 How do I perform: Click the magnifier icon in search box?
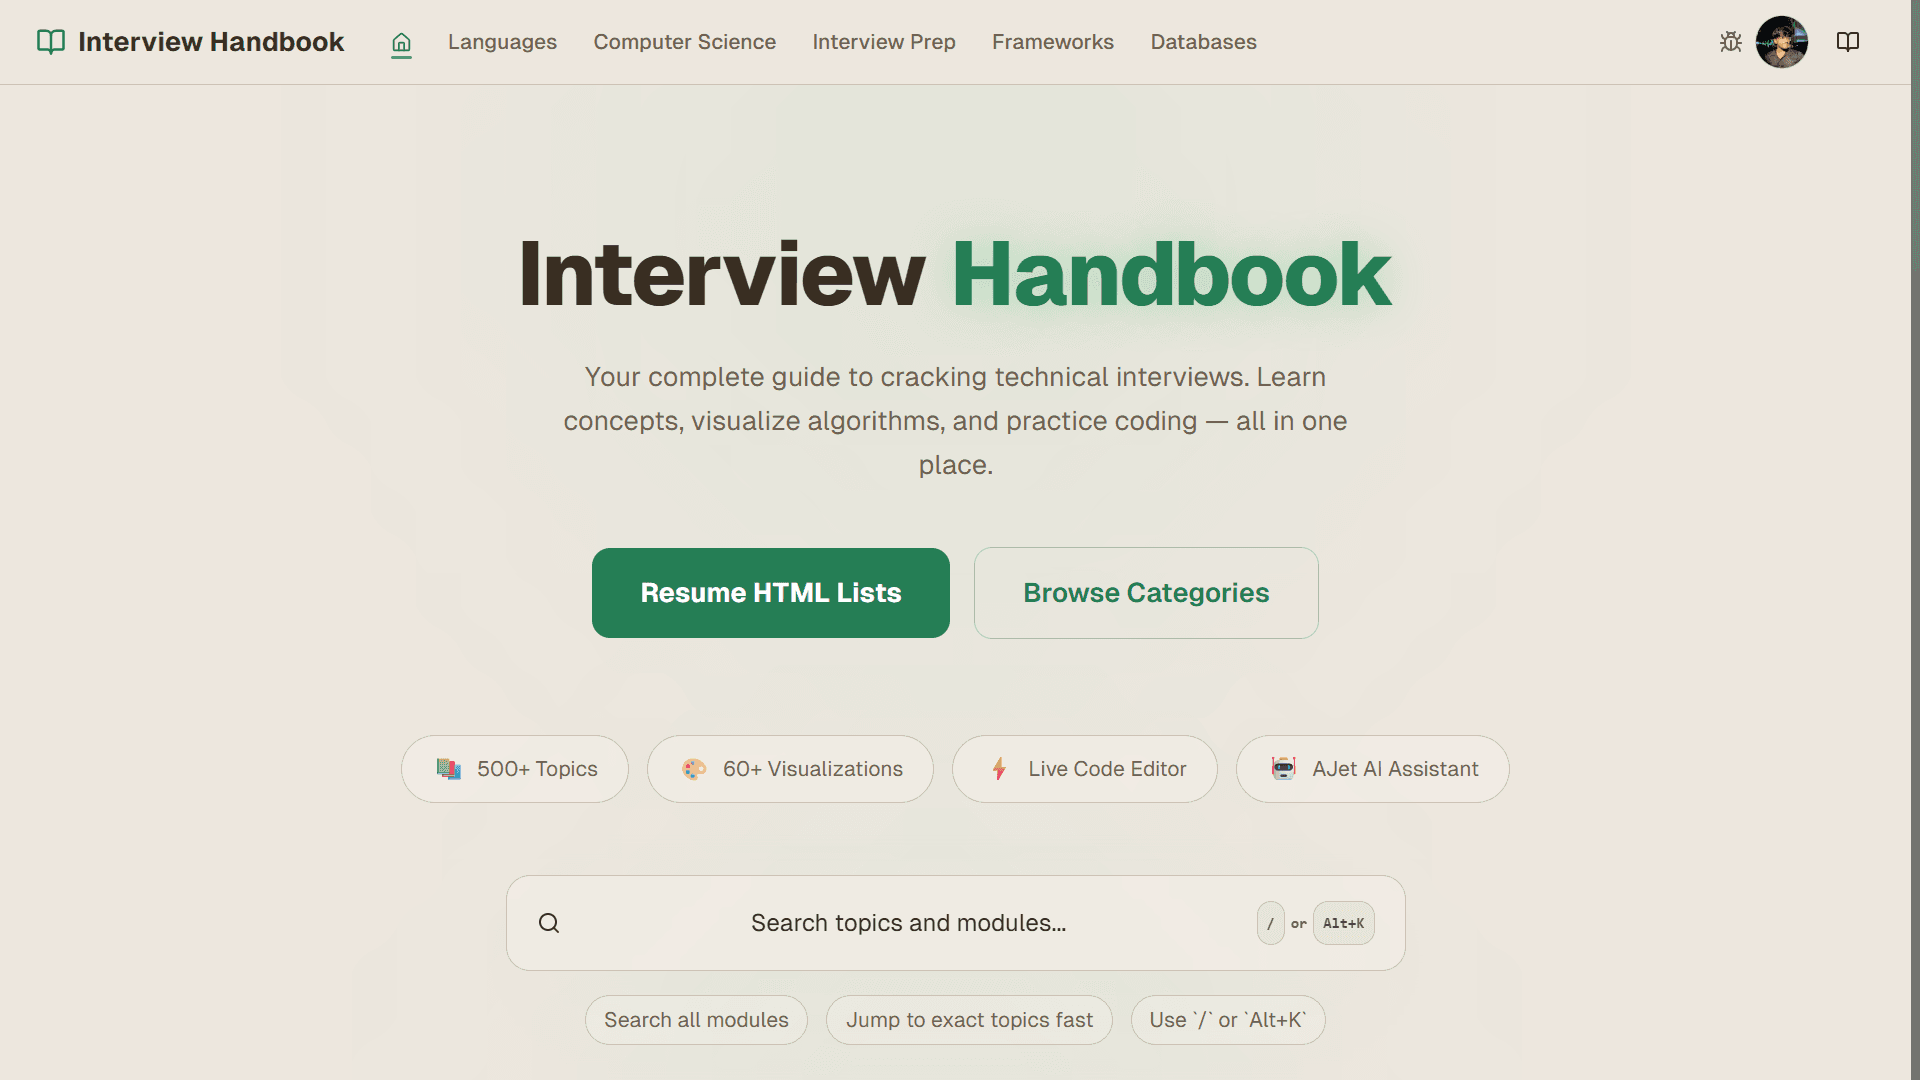tap(549, 923)
